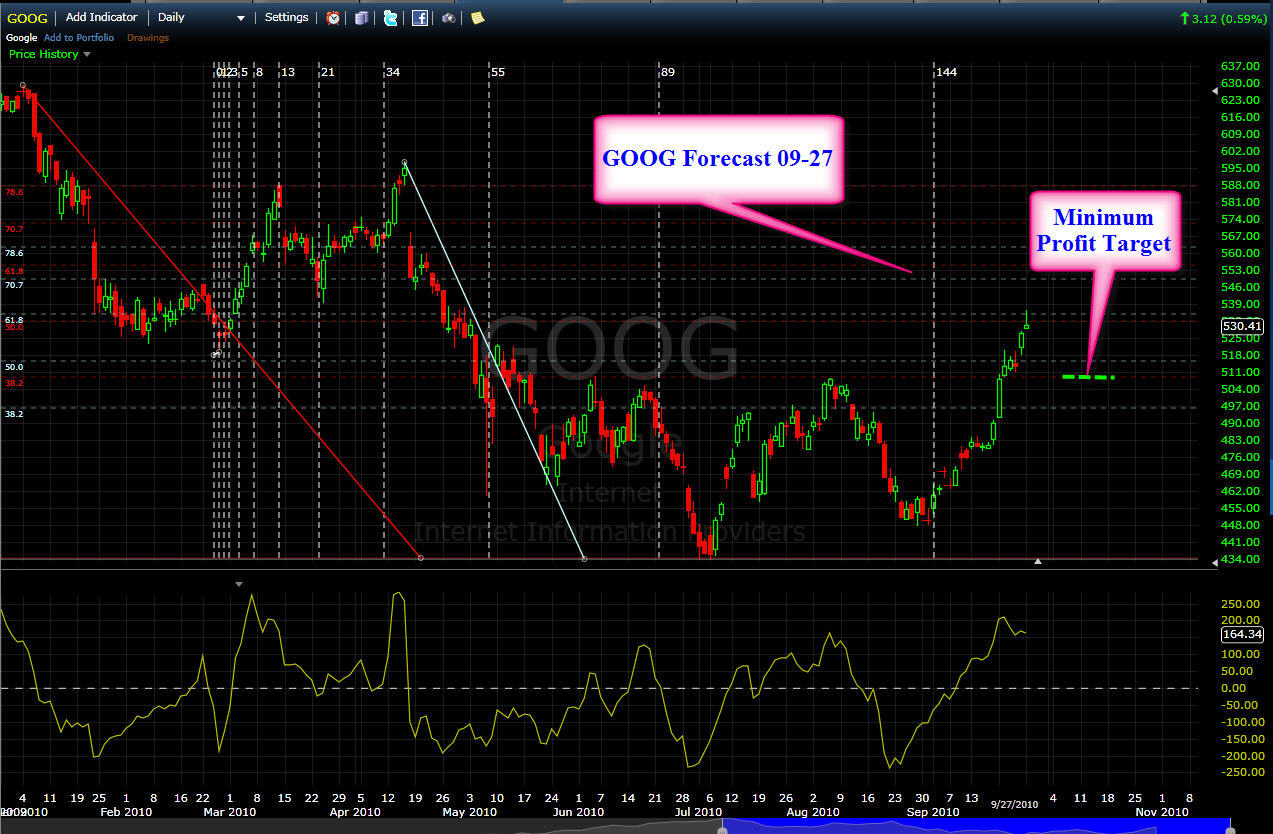Click the white 78.6 retracement label

[x=14, y=254]
